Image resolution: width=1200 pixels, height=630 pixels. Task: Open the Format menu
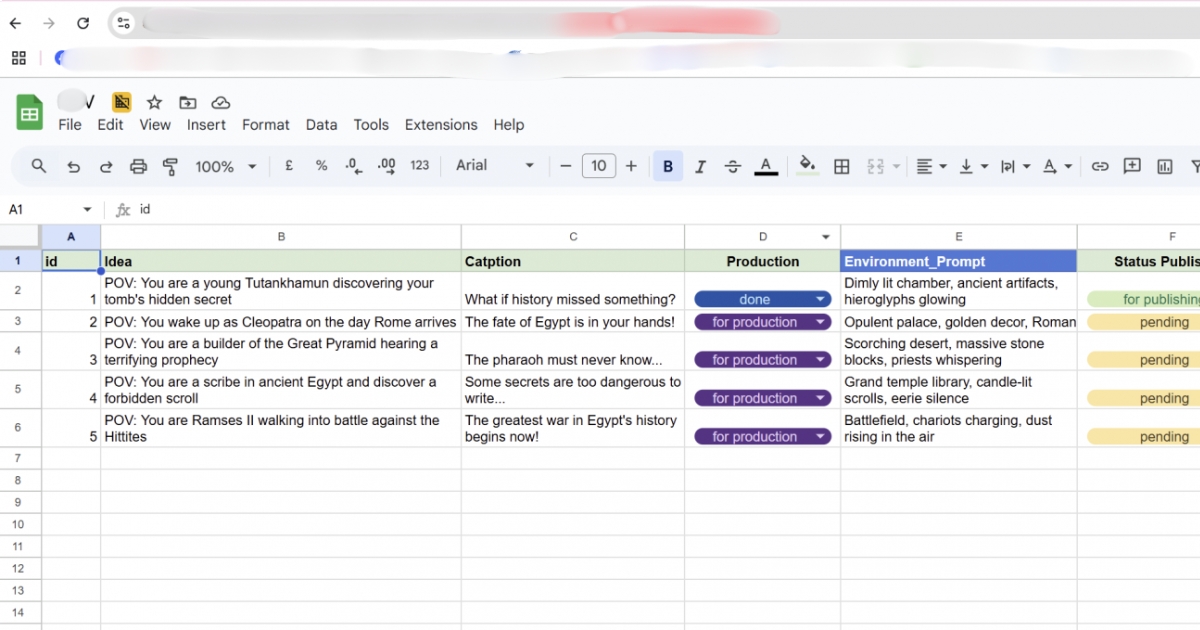265,124
